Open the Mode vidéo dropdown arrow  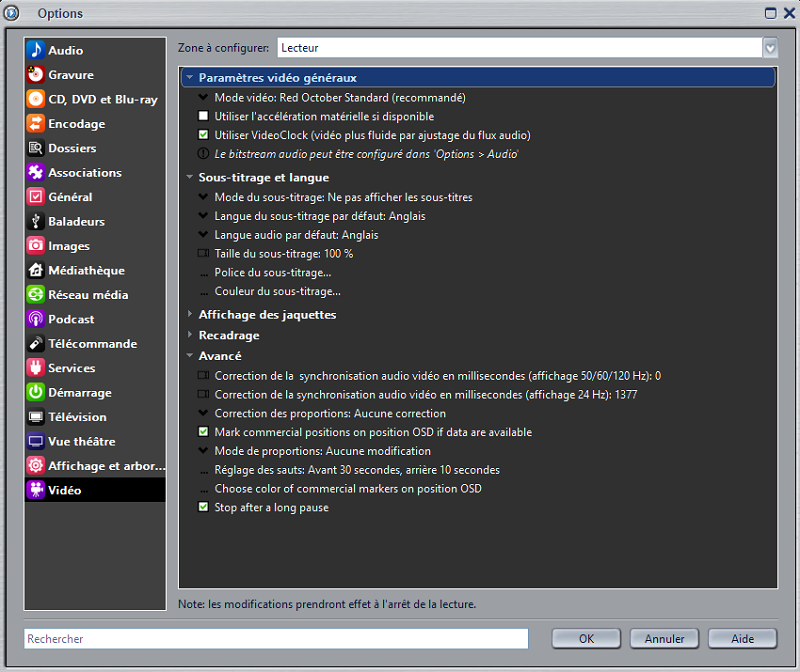203,97
